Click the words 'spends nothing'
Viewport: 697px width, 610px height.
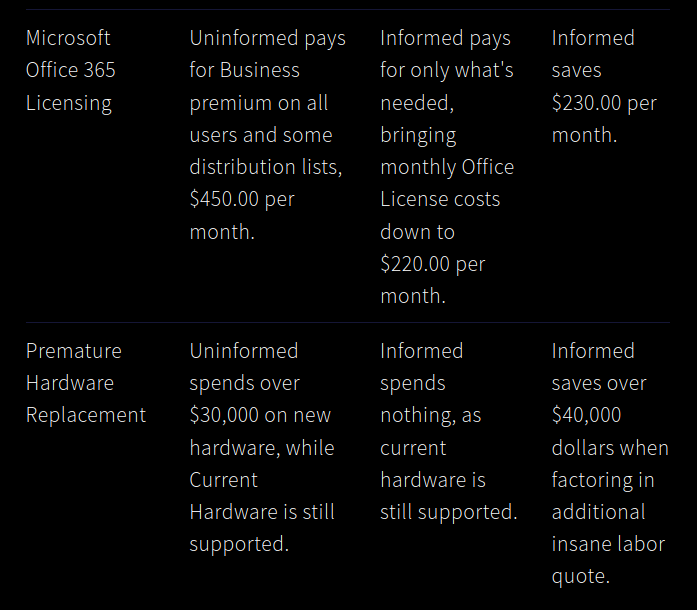click(x=413, y=399)
